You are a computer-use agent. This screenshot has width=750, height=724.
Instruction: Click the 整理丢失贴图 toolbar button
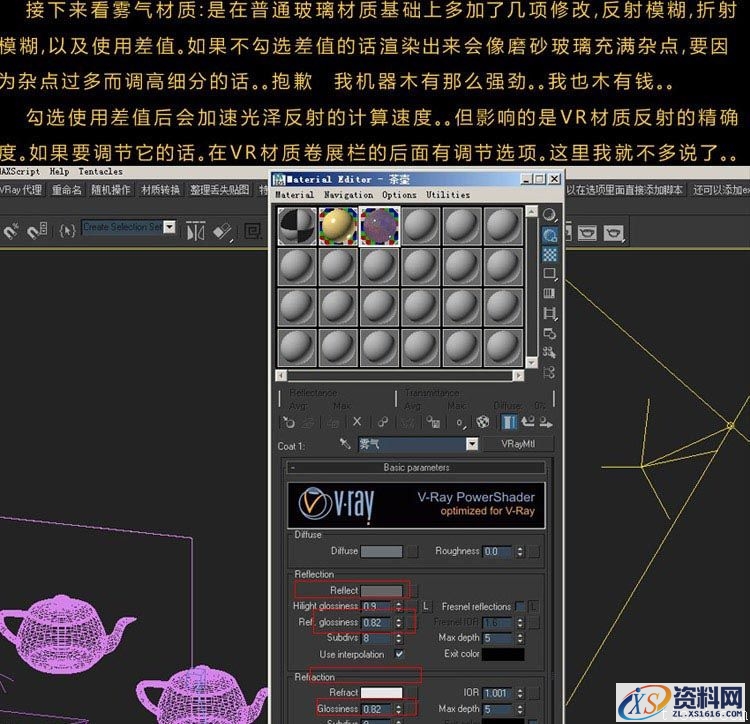pyautogui.click(x=220, y=190)
